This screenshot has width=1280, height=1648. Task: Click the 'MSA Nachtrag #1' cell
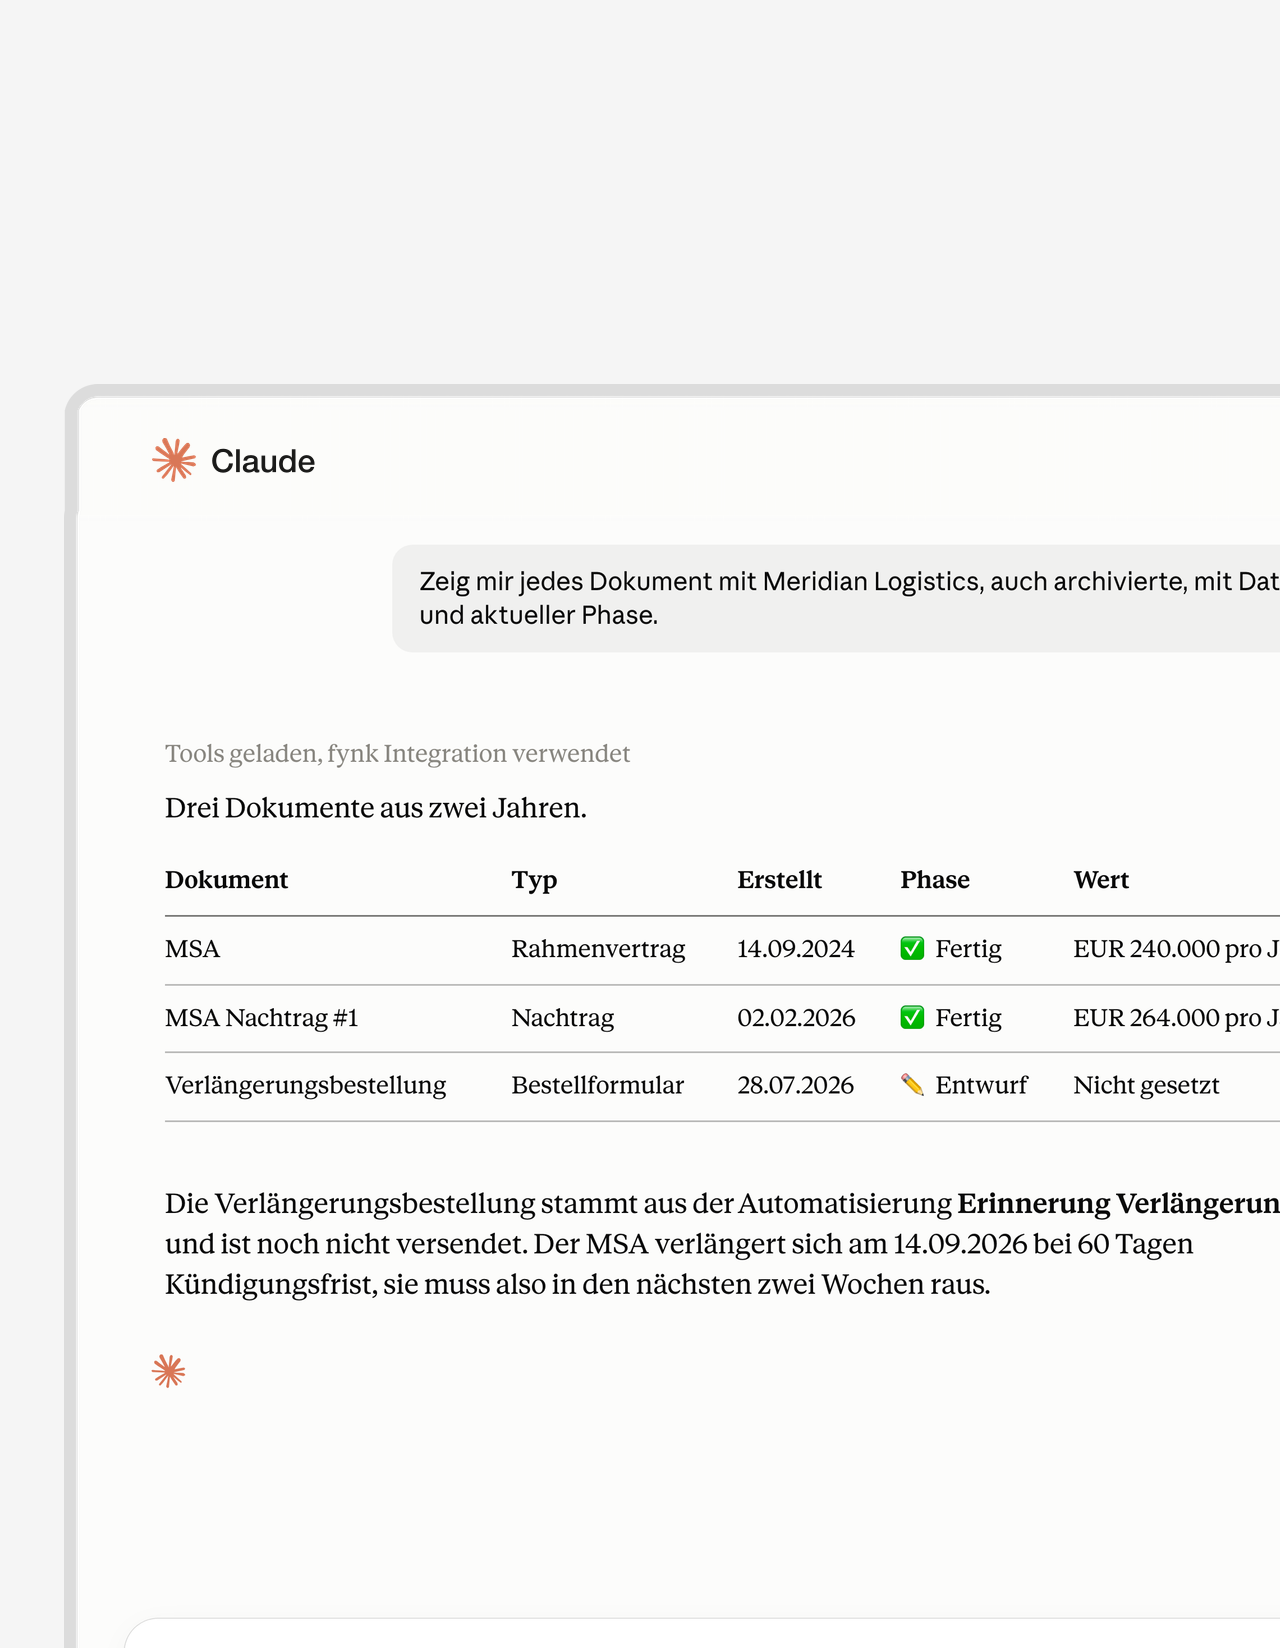(261, 1018)
